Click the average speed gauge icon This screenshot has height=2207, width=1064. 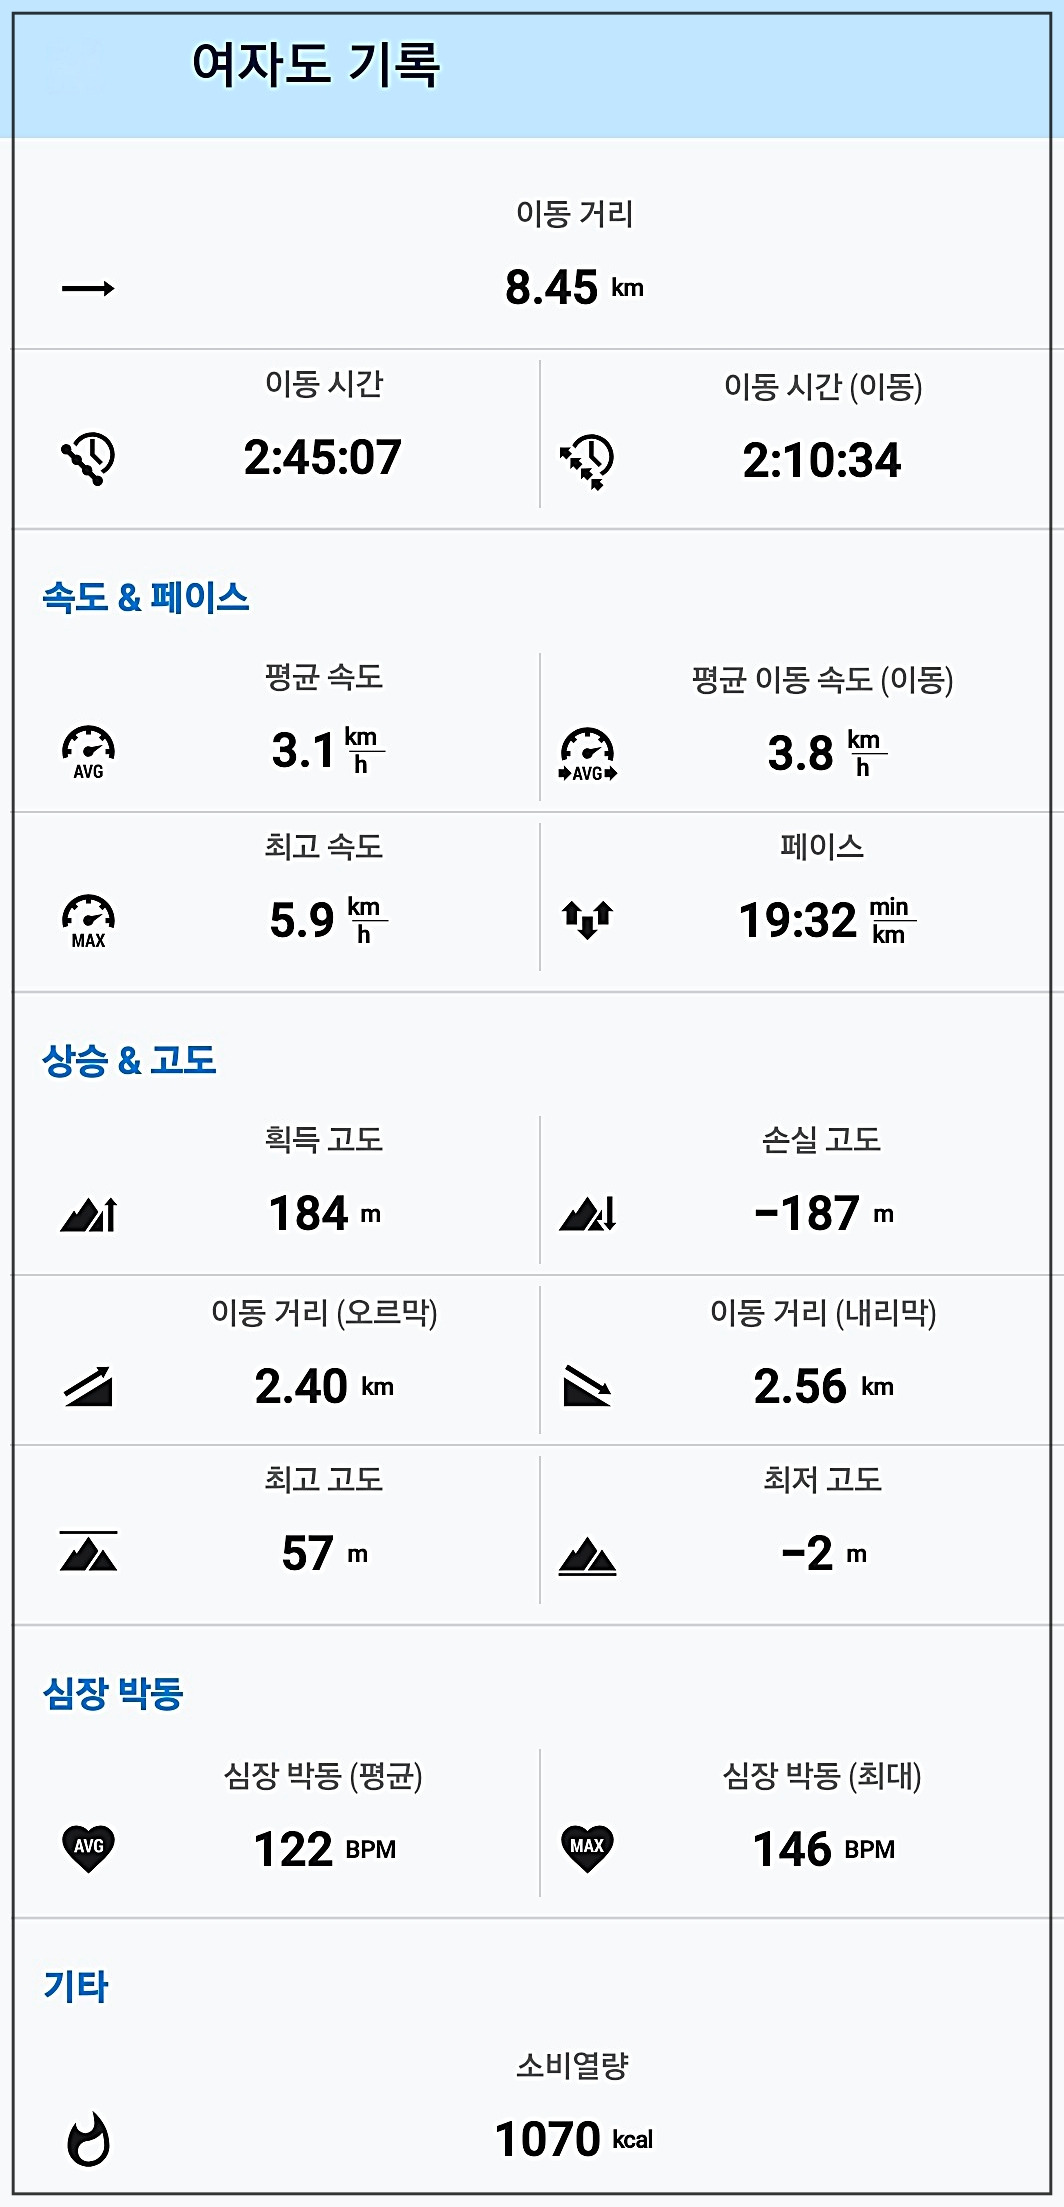click(88, 752)
